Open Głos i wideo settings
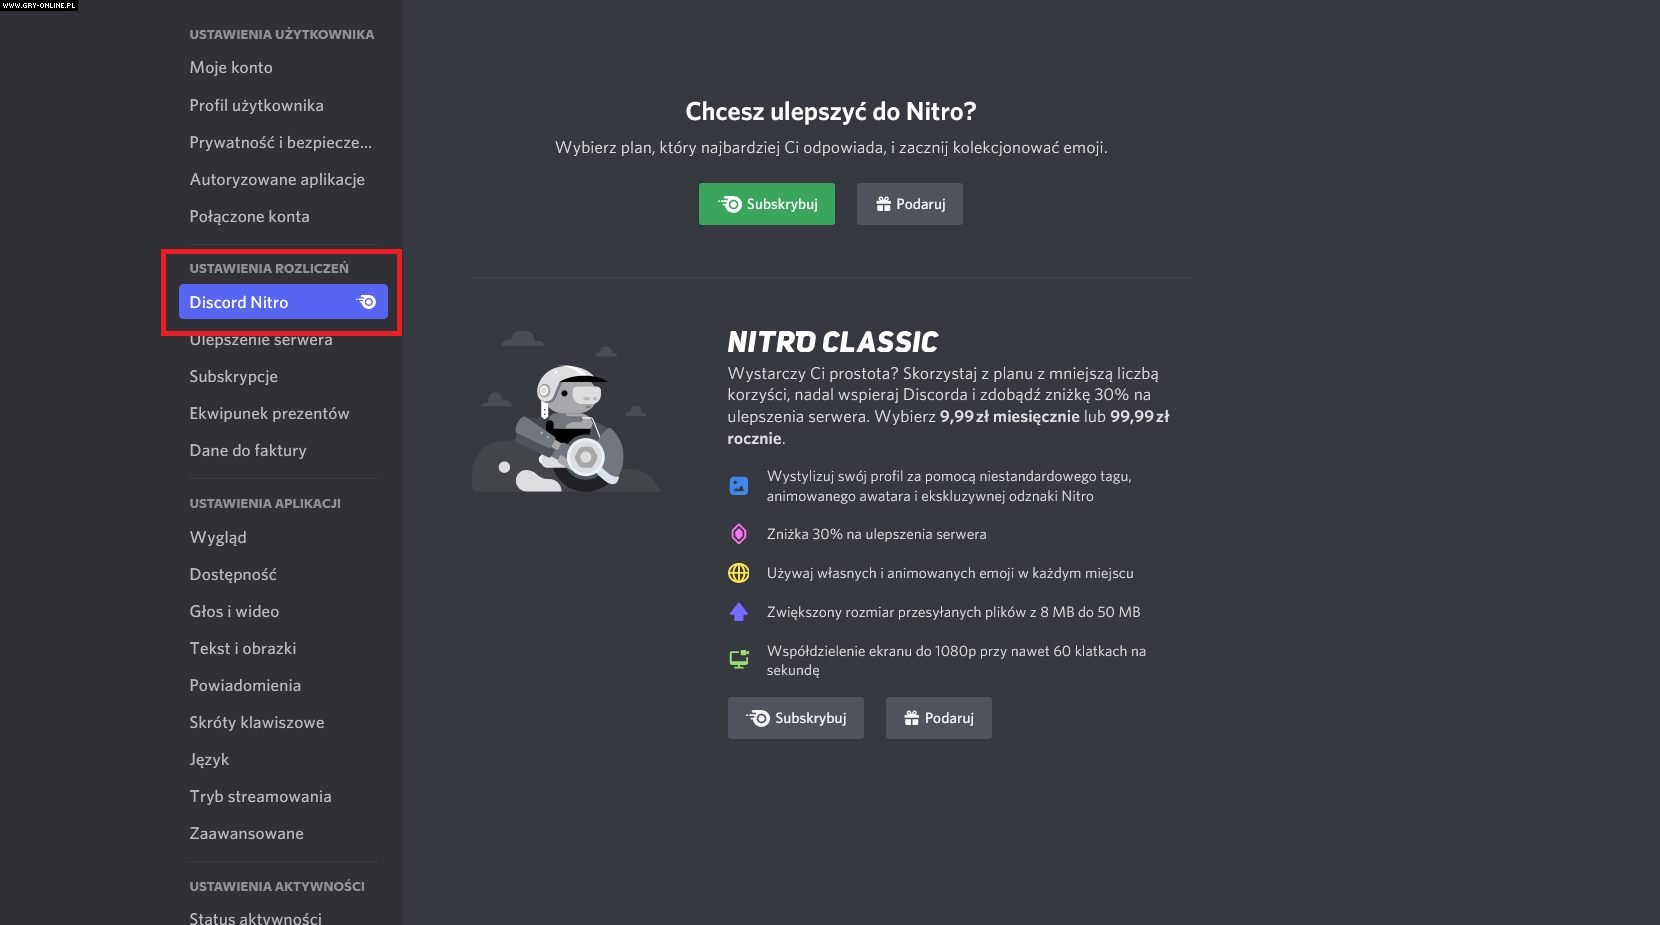The width and height of the screenshot is (1660, 925). 234,611
